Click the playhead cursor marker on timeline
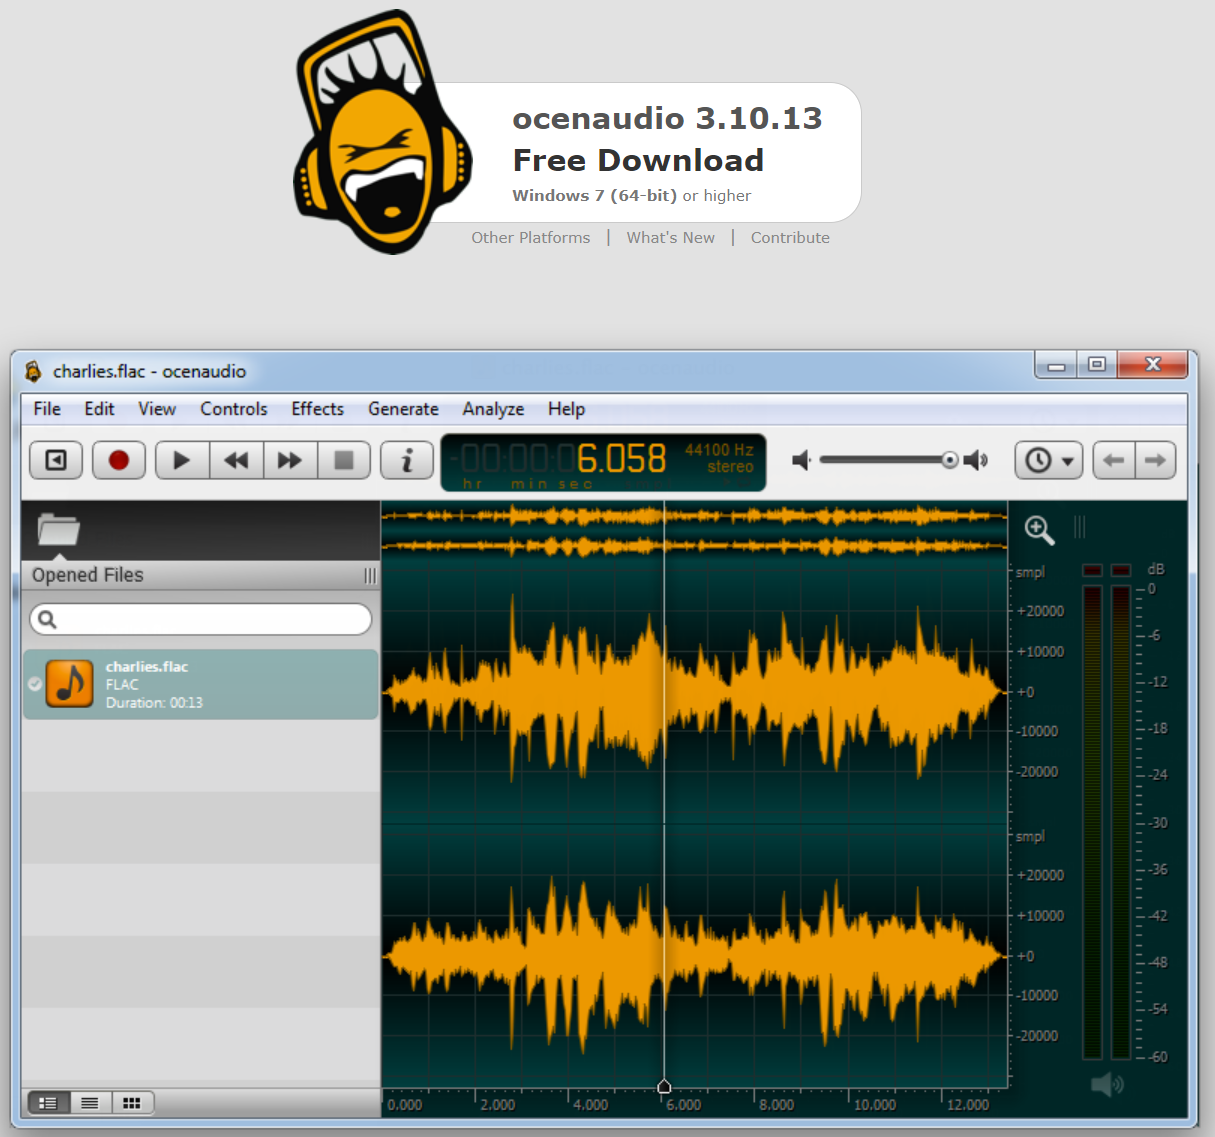This screenshot has width=1215, height=1137. [664, 1086]
